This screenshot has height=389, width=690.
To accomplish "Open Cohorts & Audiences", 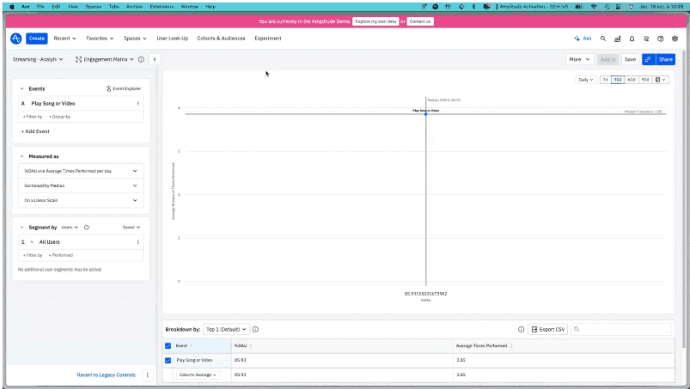I will [x=221, y=39].
